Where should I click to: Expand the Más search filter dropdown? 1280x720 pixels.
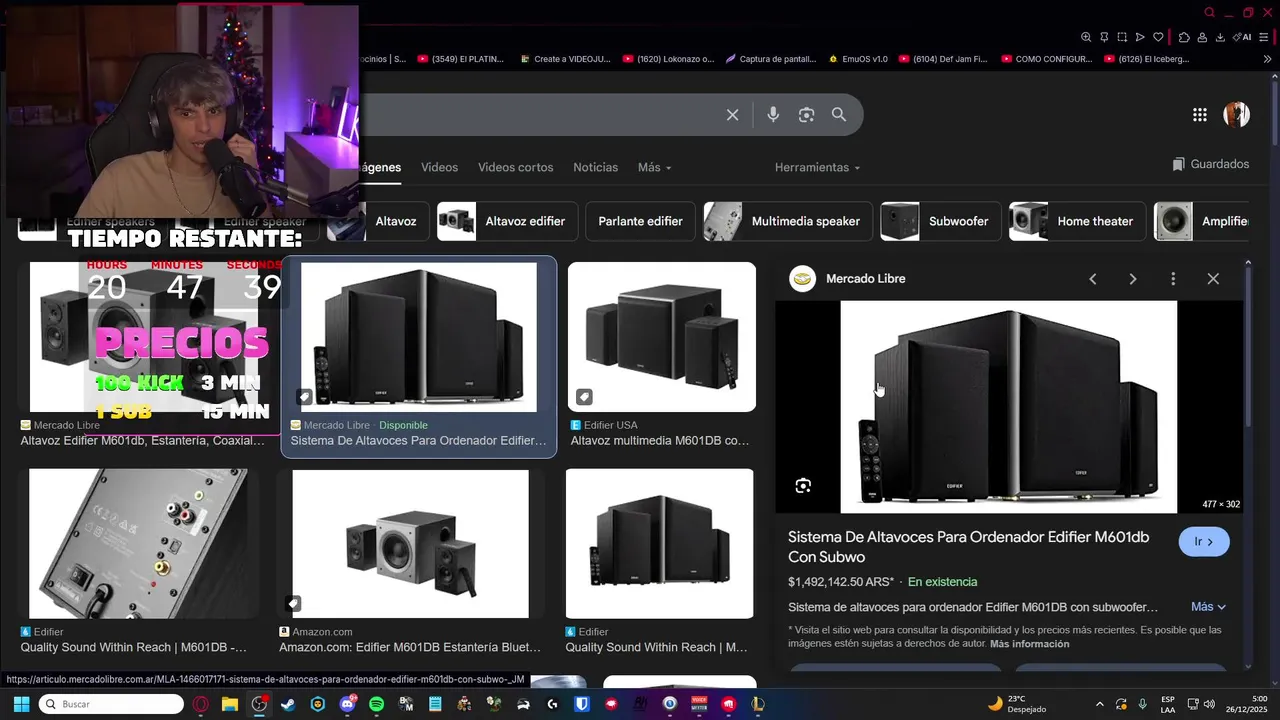(x=655, y=167)
